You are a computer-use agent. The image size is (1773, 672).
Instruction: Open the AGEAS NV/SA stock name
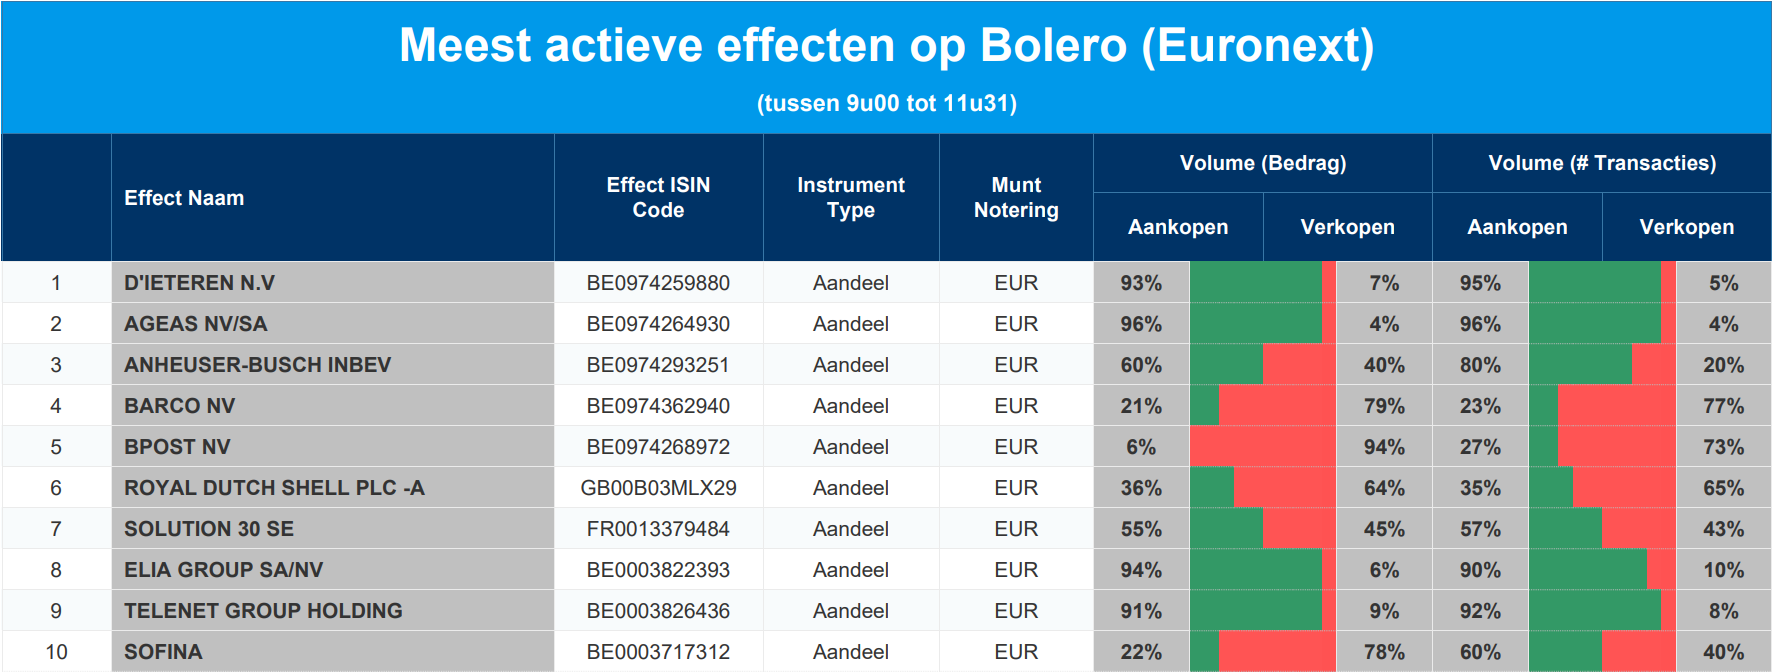196,324
